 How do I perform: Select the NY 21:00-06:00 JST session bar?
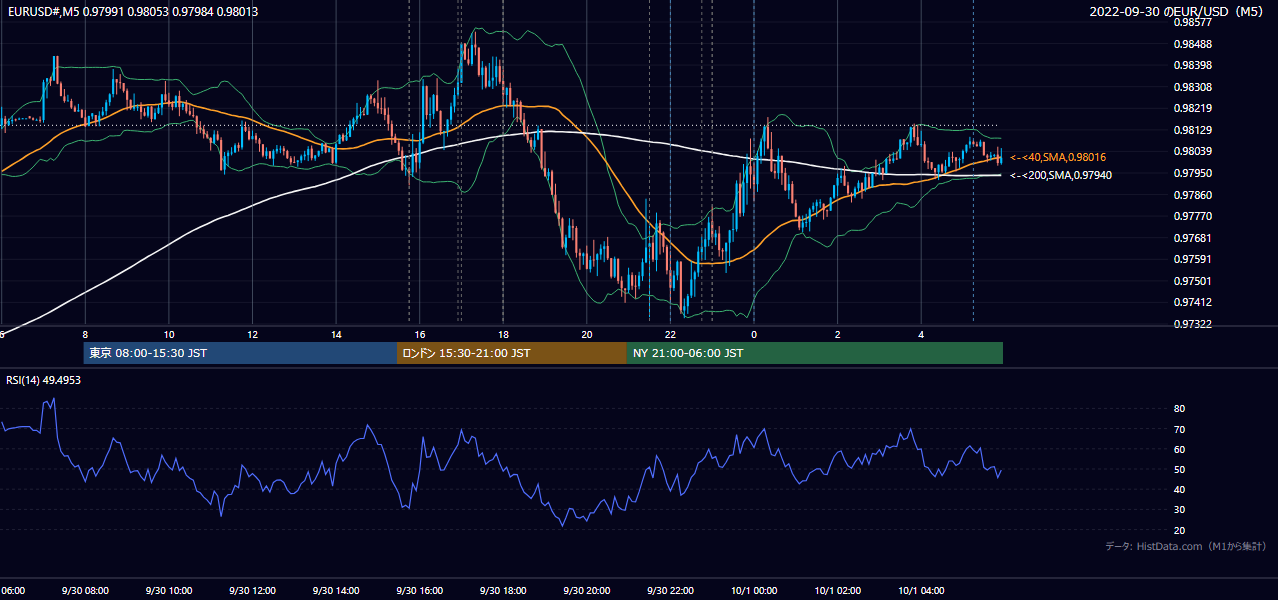[815, 353]
